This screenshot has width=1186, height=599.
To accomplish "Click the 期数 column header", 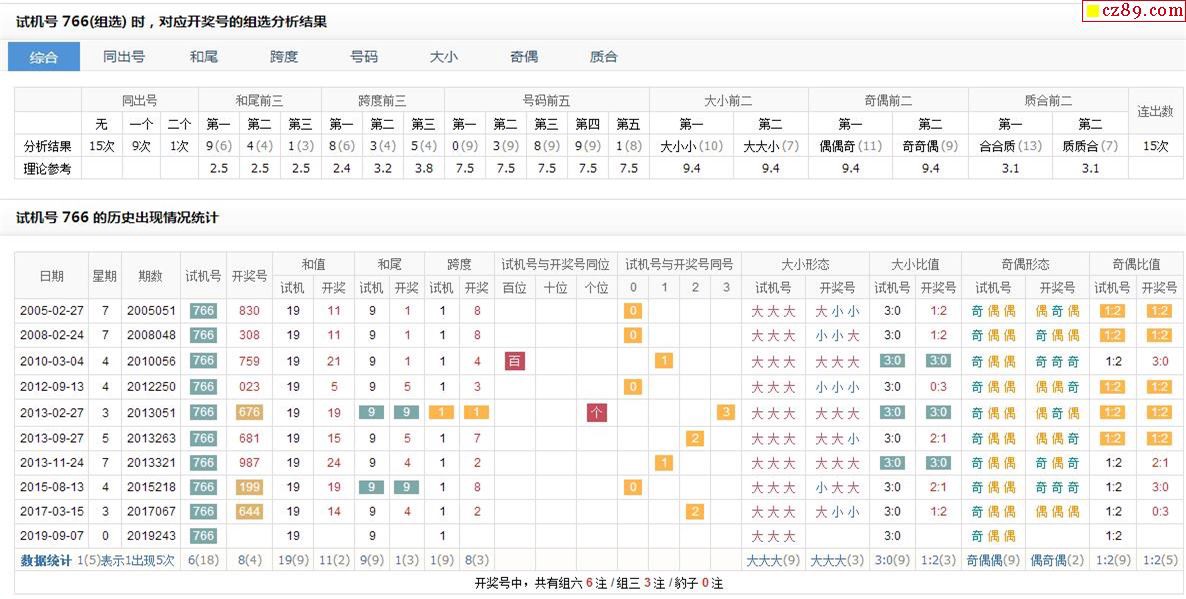I will (151, 276).
